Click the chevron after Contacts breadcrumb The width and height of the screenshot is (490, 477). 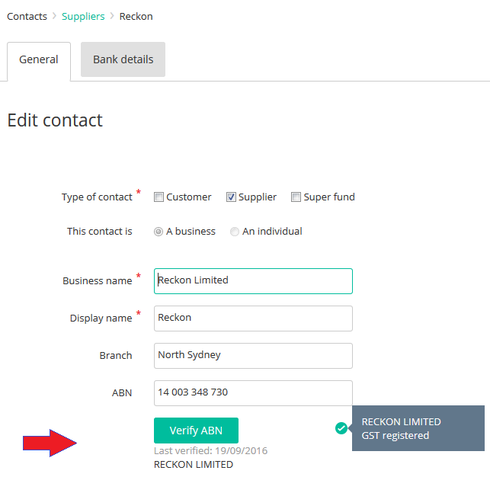[x=54, y=16]
